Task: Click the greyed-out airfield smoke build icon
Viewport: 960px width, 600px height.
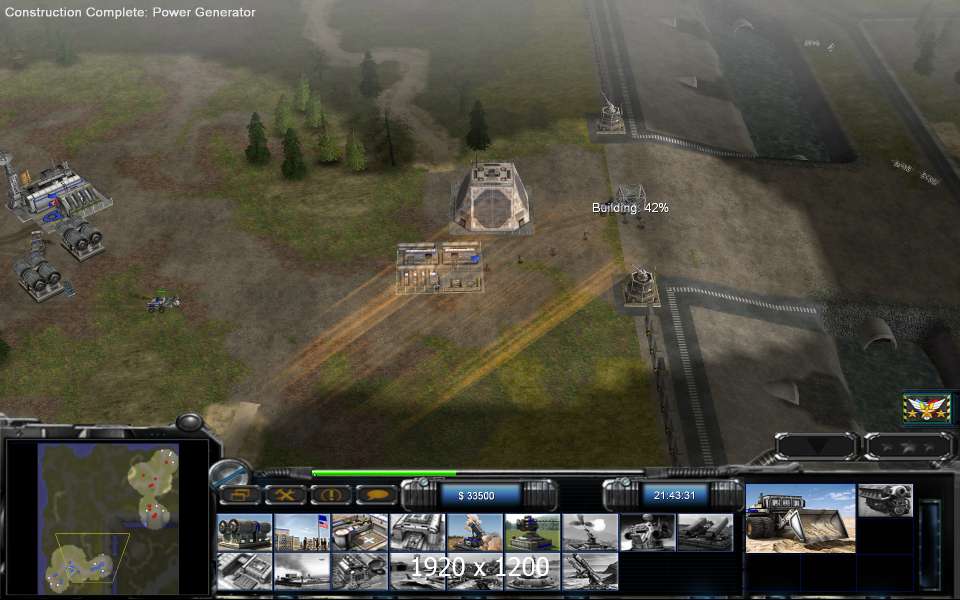Action: pos(301,571)
